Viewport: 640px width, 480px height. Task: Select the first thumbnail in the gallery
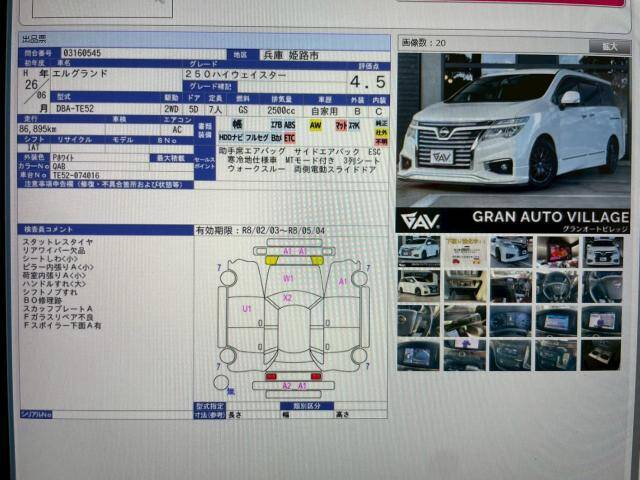[x=418, y=250]
